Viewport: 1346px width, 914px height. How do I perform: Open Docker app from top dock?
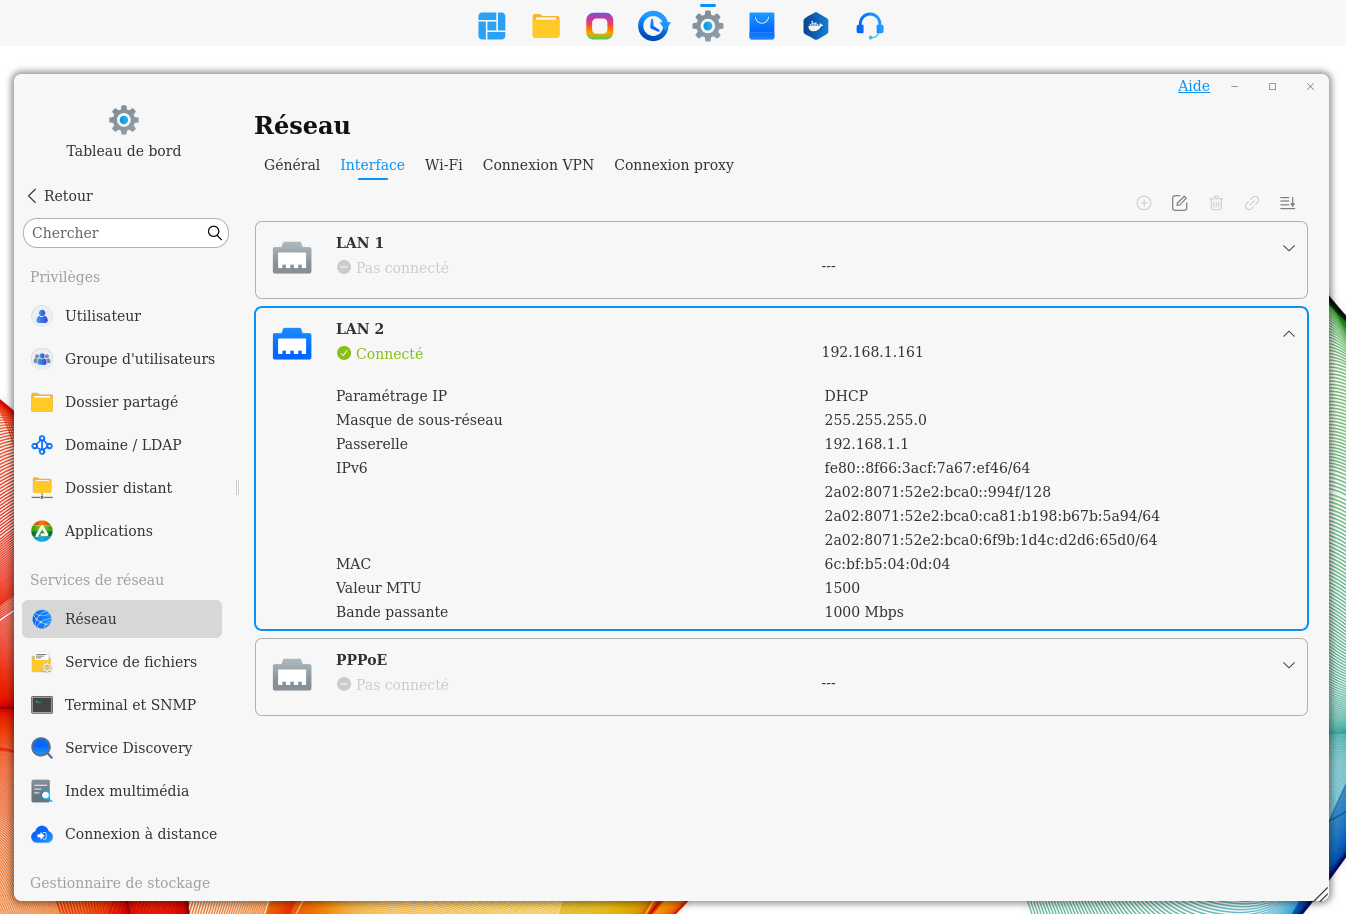(816, 26)
